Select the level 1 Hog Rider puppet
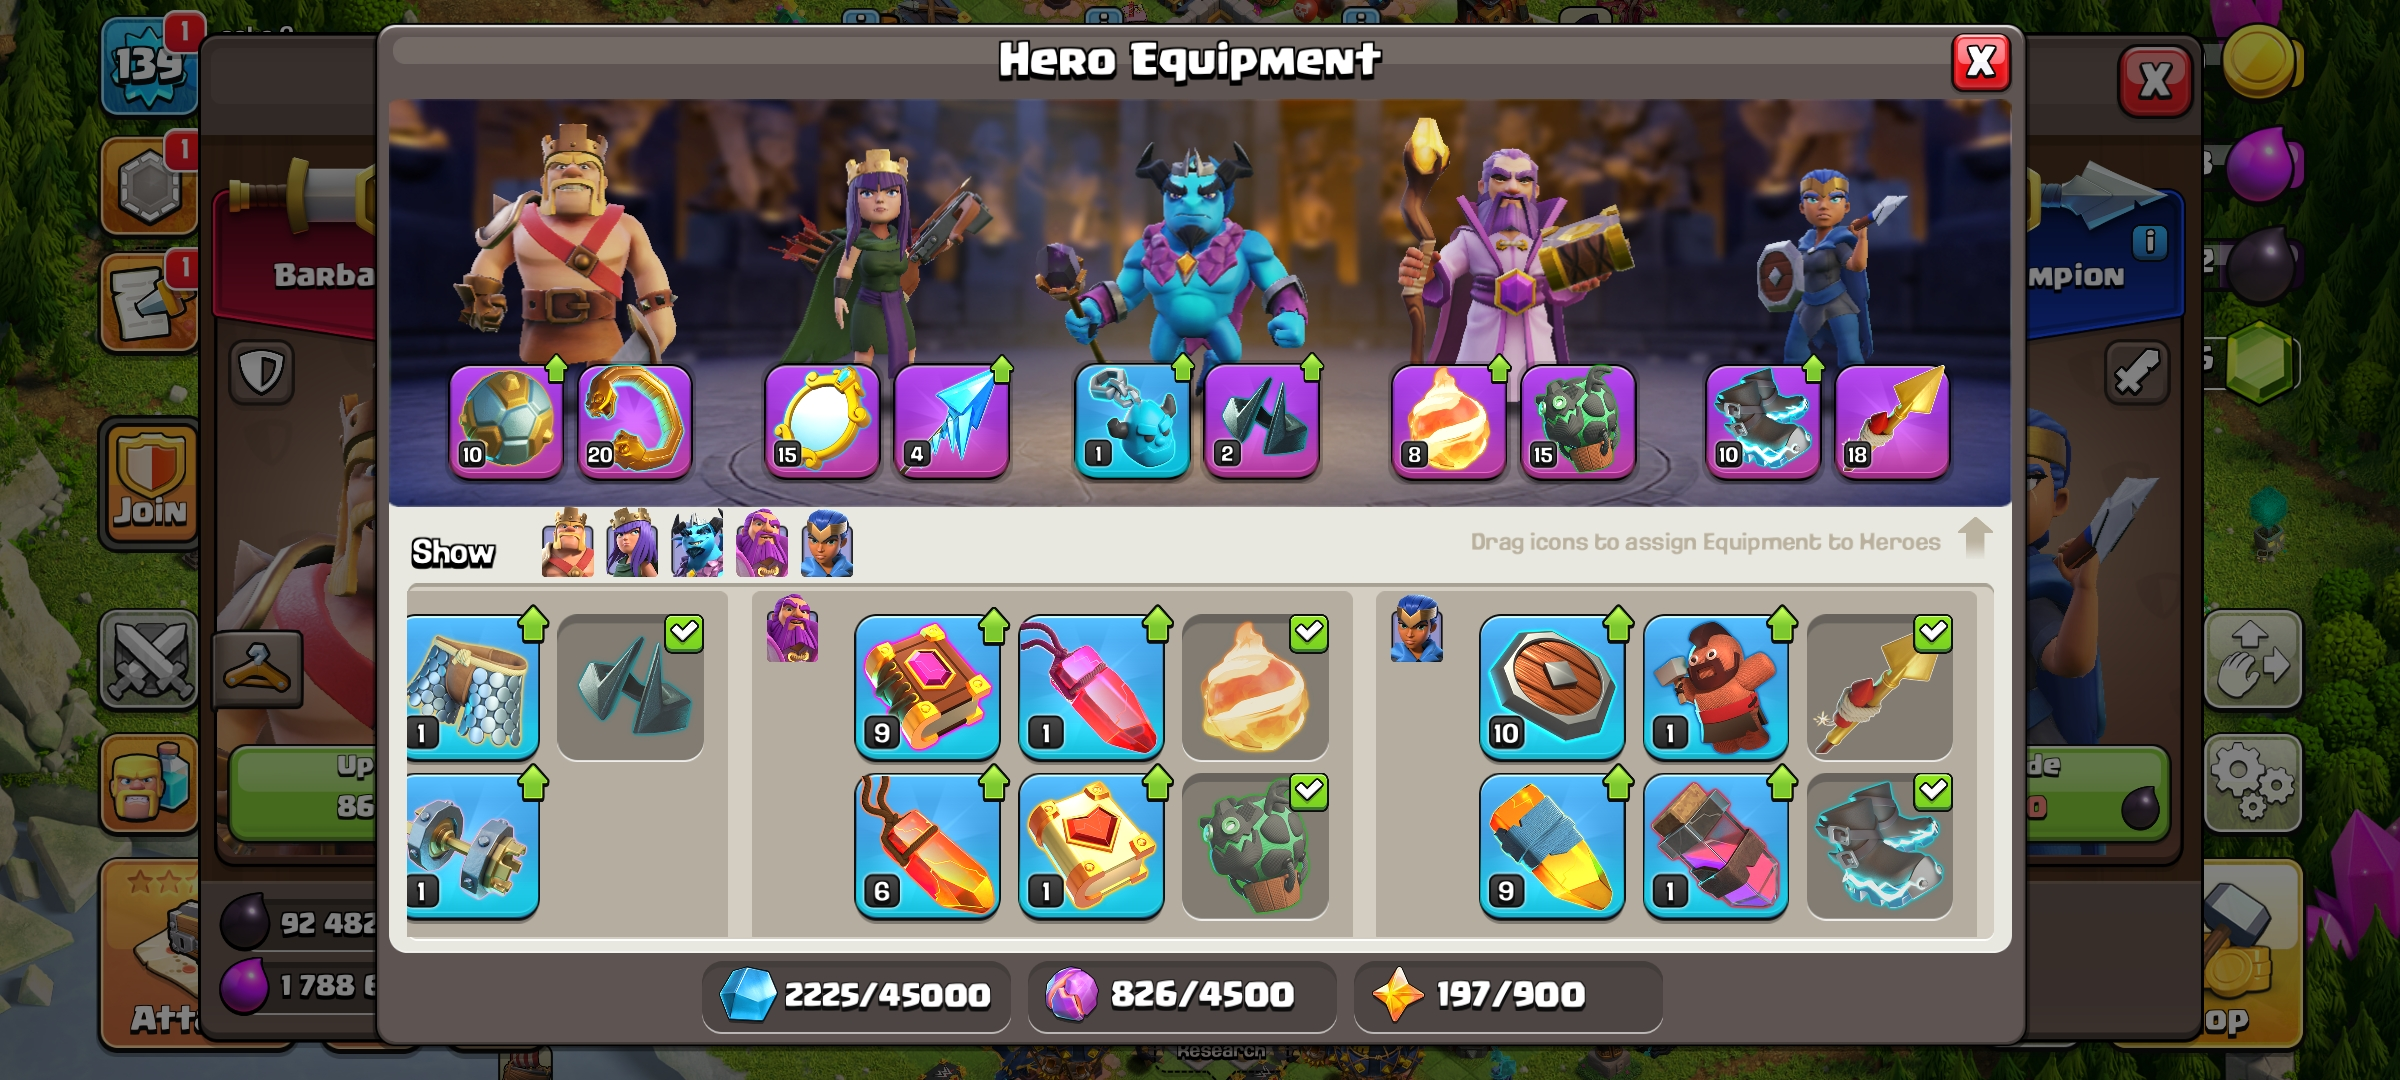2400x1080 pixels. [1716, 687]
